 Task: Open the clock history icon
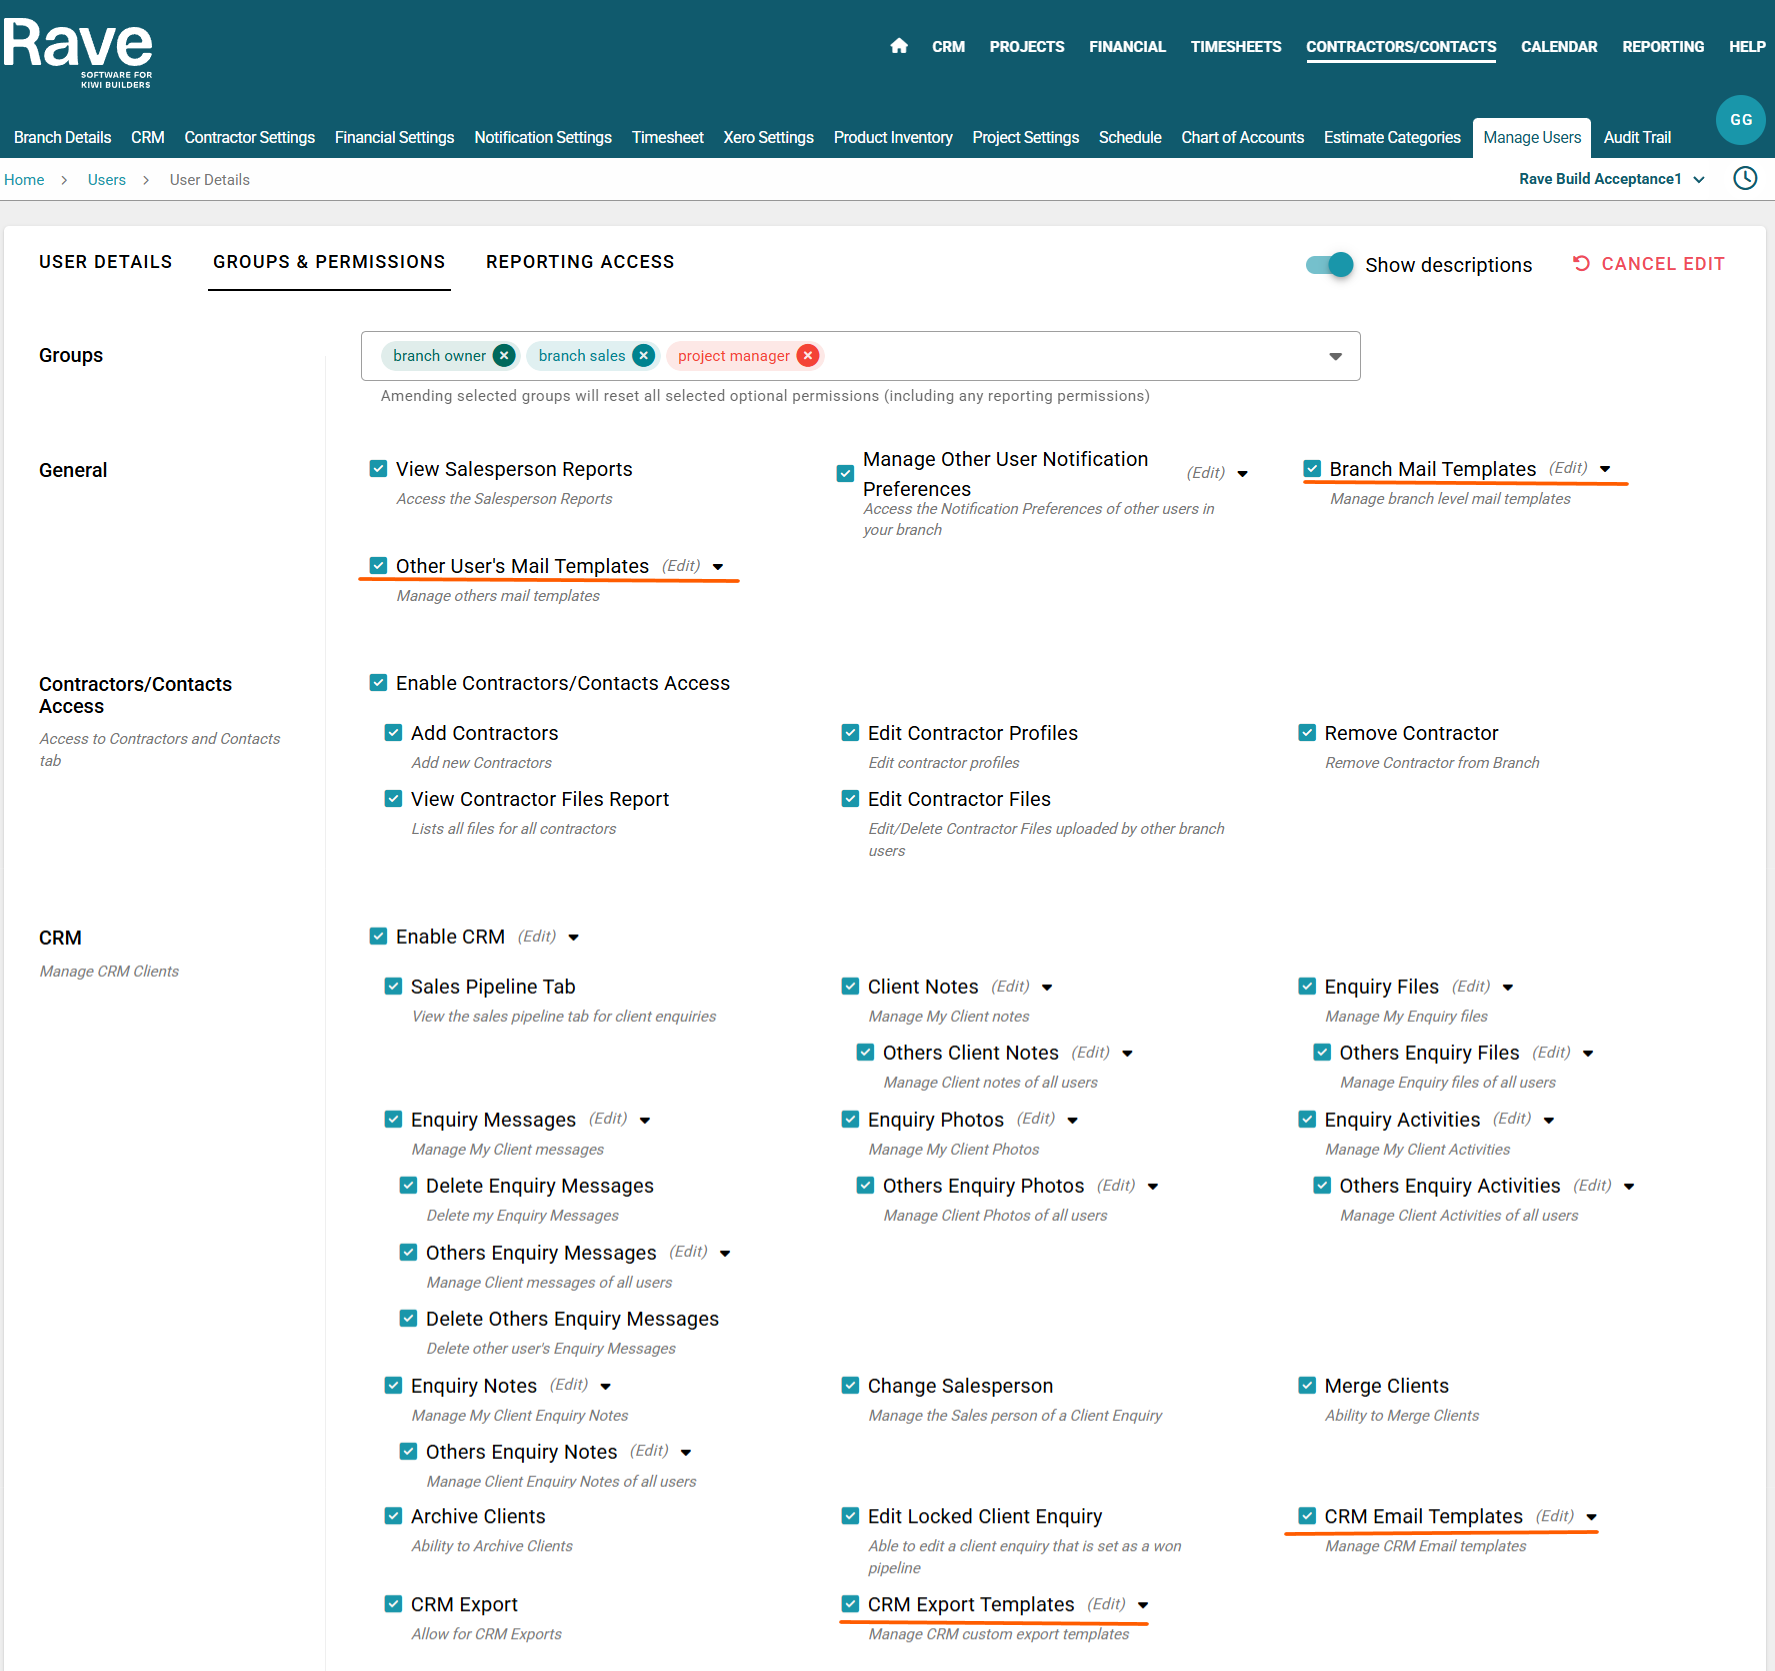click(x=1745, y=179)
